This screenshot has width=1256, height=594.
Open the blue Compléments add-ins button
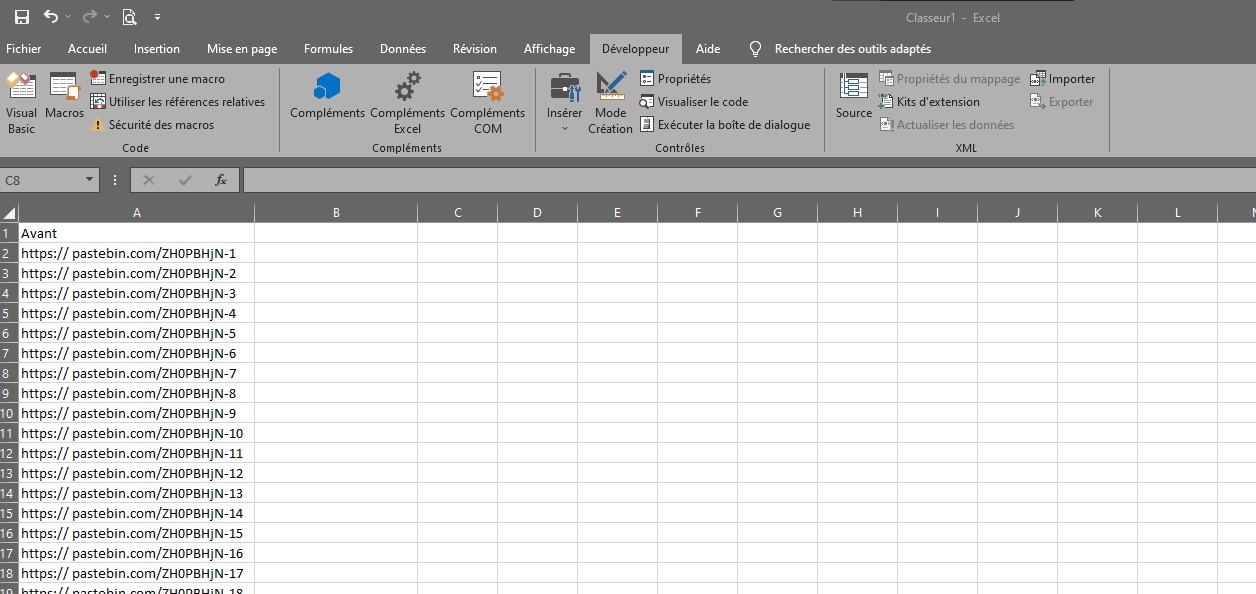(x=327, y=96)
